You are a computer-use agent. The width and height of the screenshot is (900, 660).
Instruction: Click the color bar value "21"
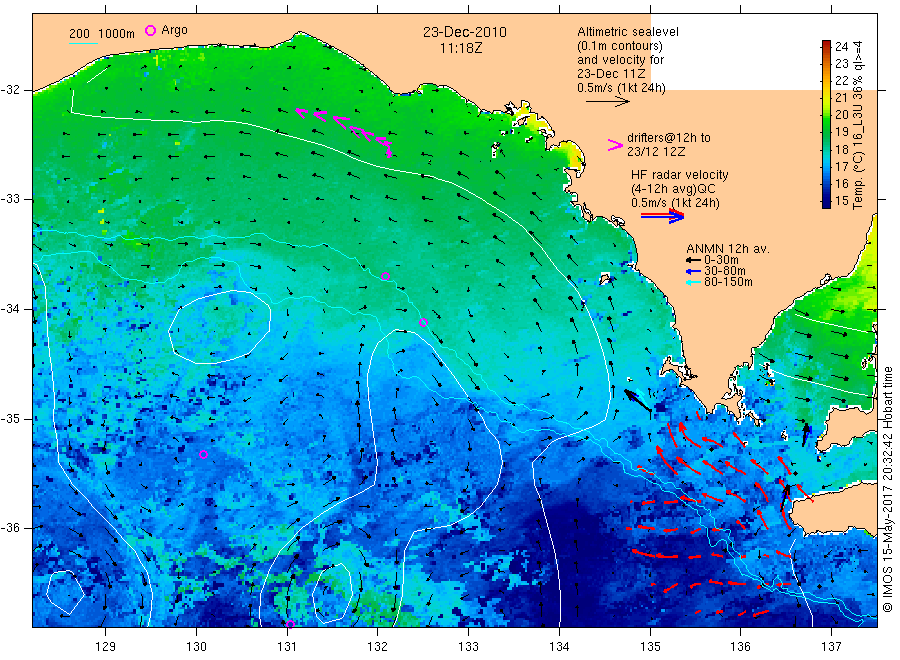(x=841, y=98)
